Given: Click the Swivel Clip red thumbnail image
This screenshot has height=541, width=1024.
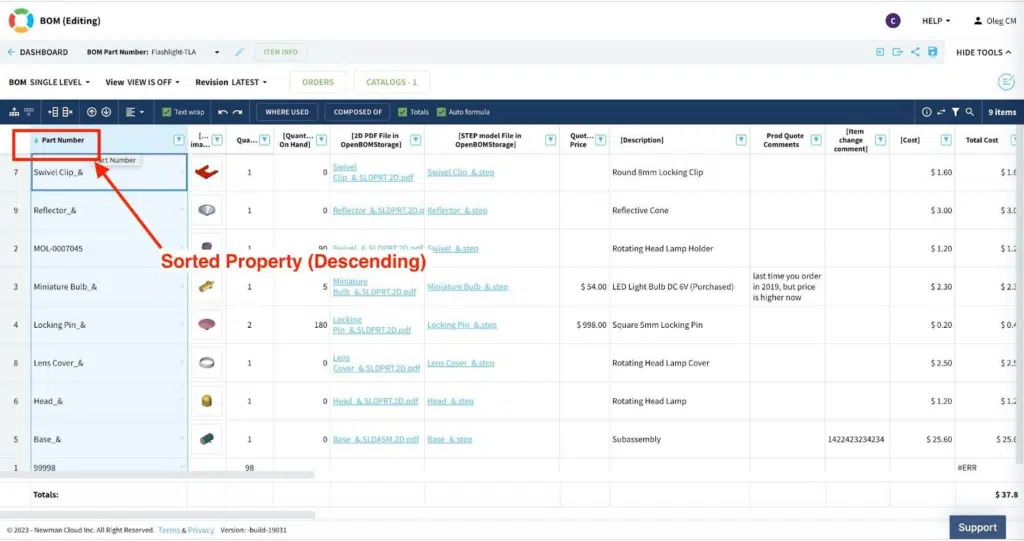Looking at the screenshot, I should pos(206,172).
